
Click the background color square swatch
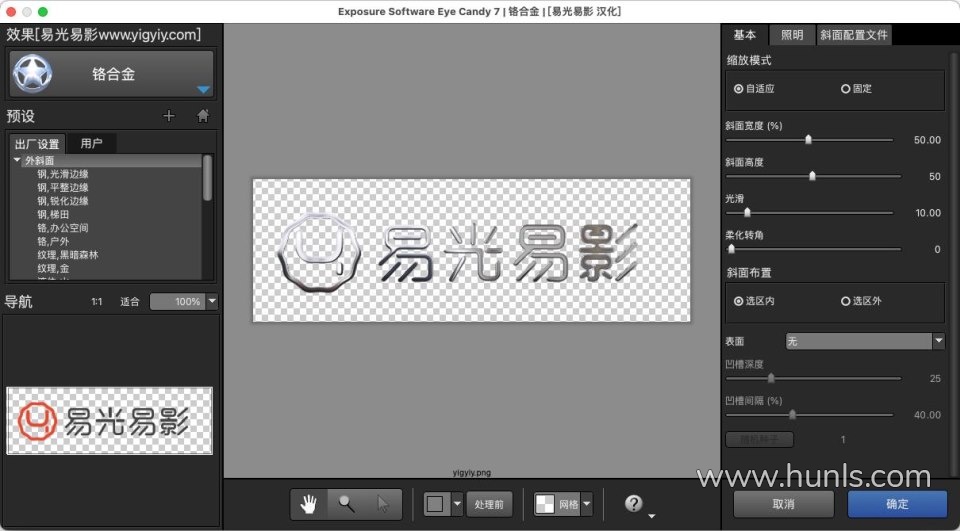pos(435,504)
